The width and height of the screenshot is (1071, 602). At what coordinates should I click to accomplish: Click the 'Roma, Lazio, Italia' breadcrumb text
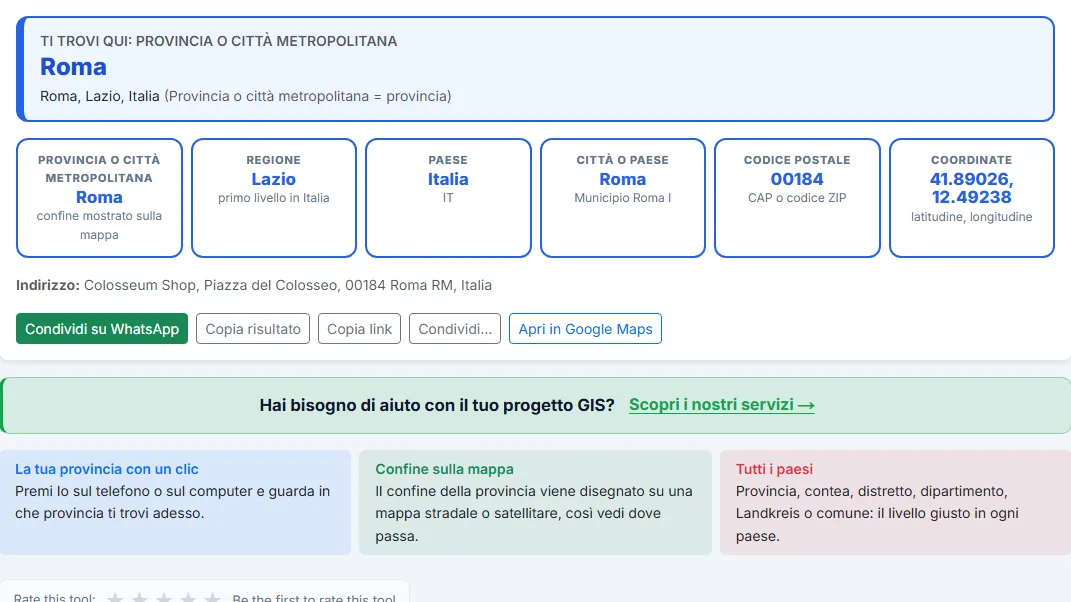(100, 96)
